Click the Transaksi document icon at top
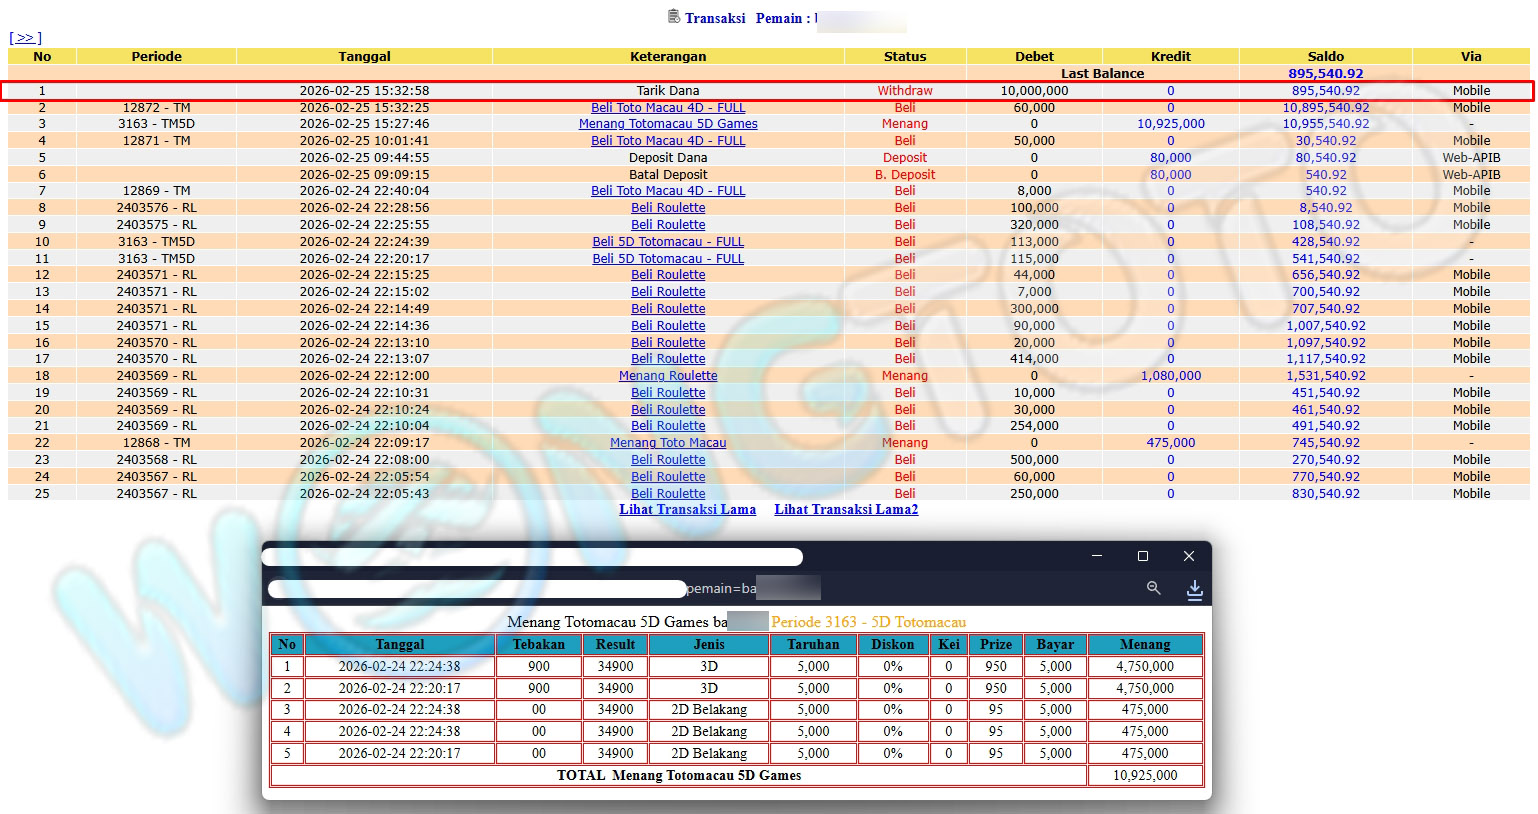1538x814 pixels. 674,17
